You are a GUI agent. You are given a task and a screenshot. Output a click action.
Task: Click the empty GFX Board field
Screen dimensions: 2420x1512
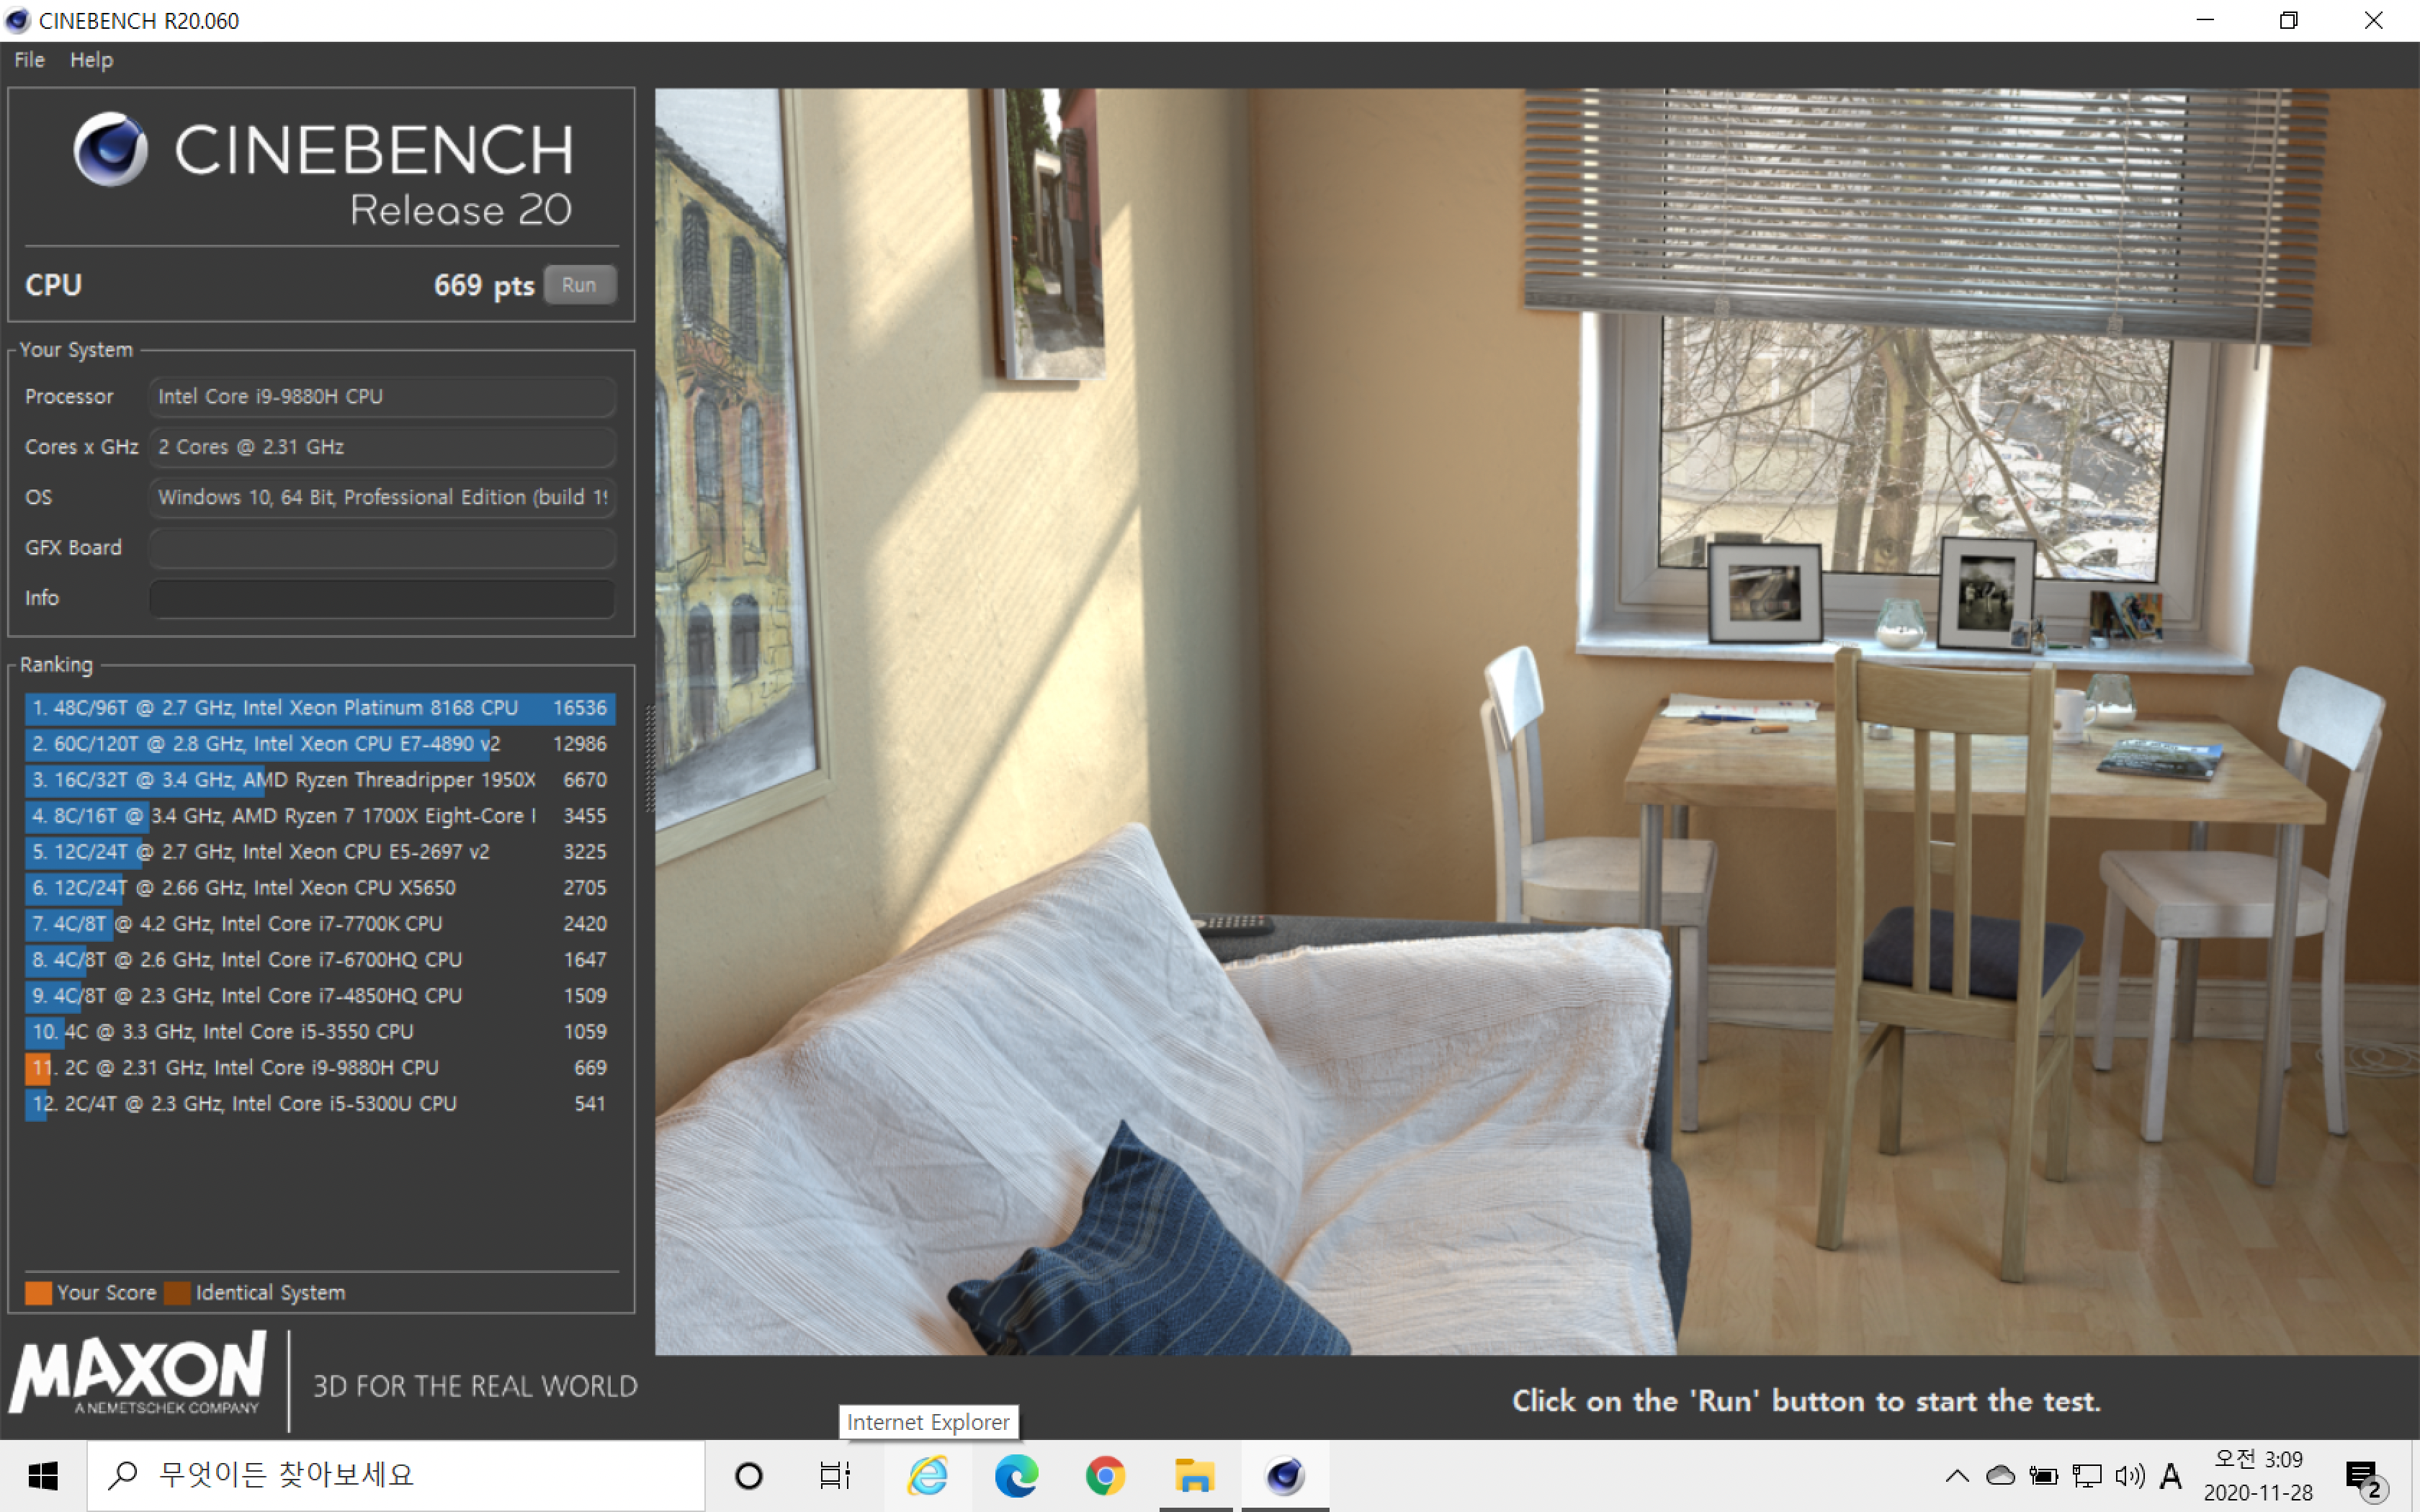click(x=382, y=548)
